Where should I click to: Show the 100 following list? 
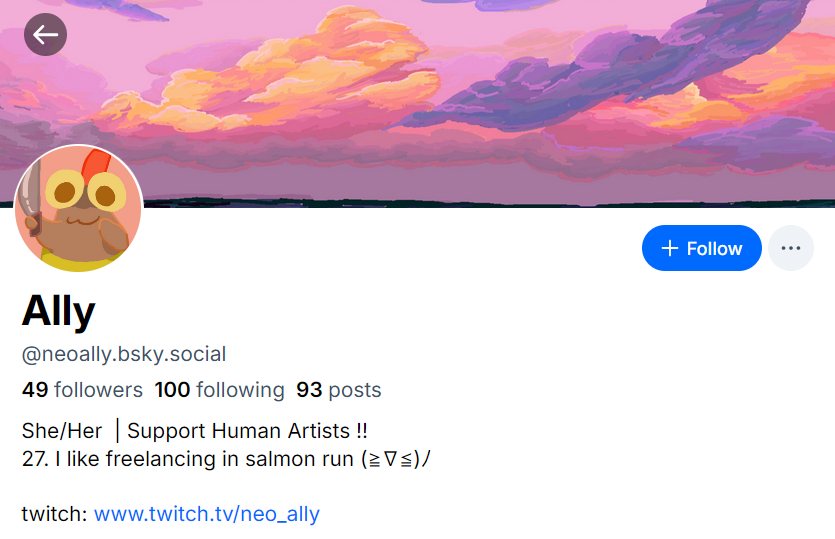(219, 390)
